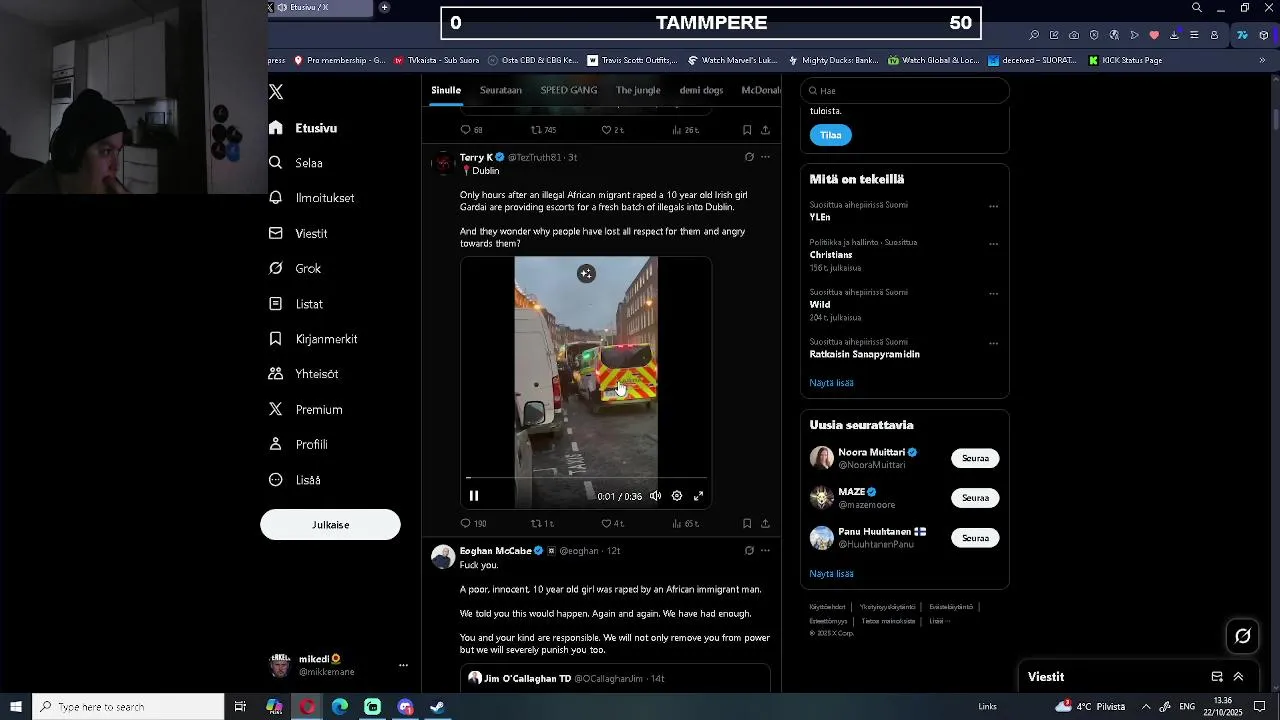
Task: Click the Hae search field
Action: (905, 90)
